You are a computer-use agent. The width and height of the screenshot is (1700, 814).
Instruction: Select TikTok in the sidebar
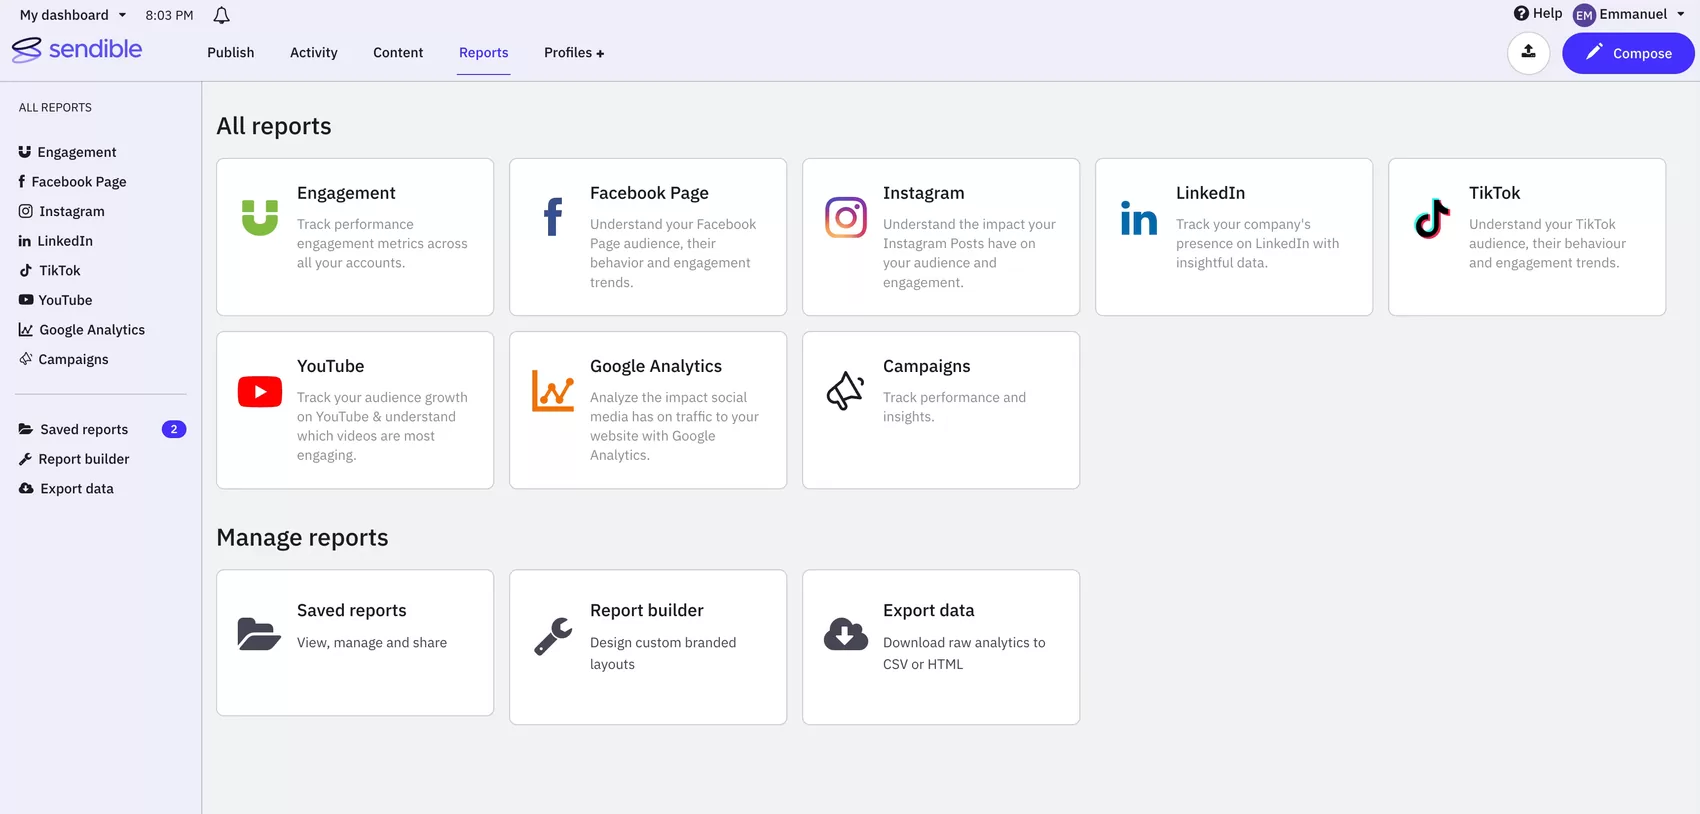pyautogui.click(x=60, y=270)
